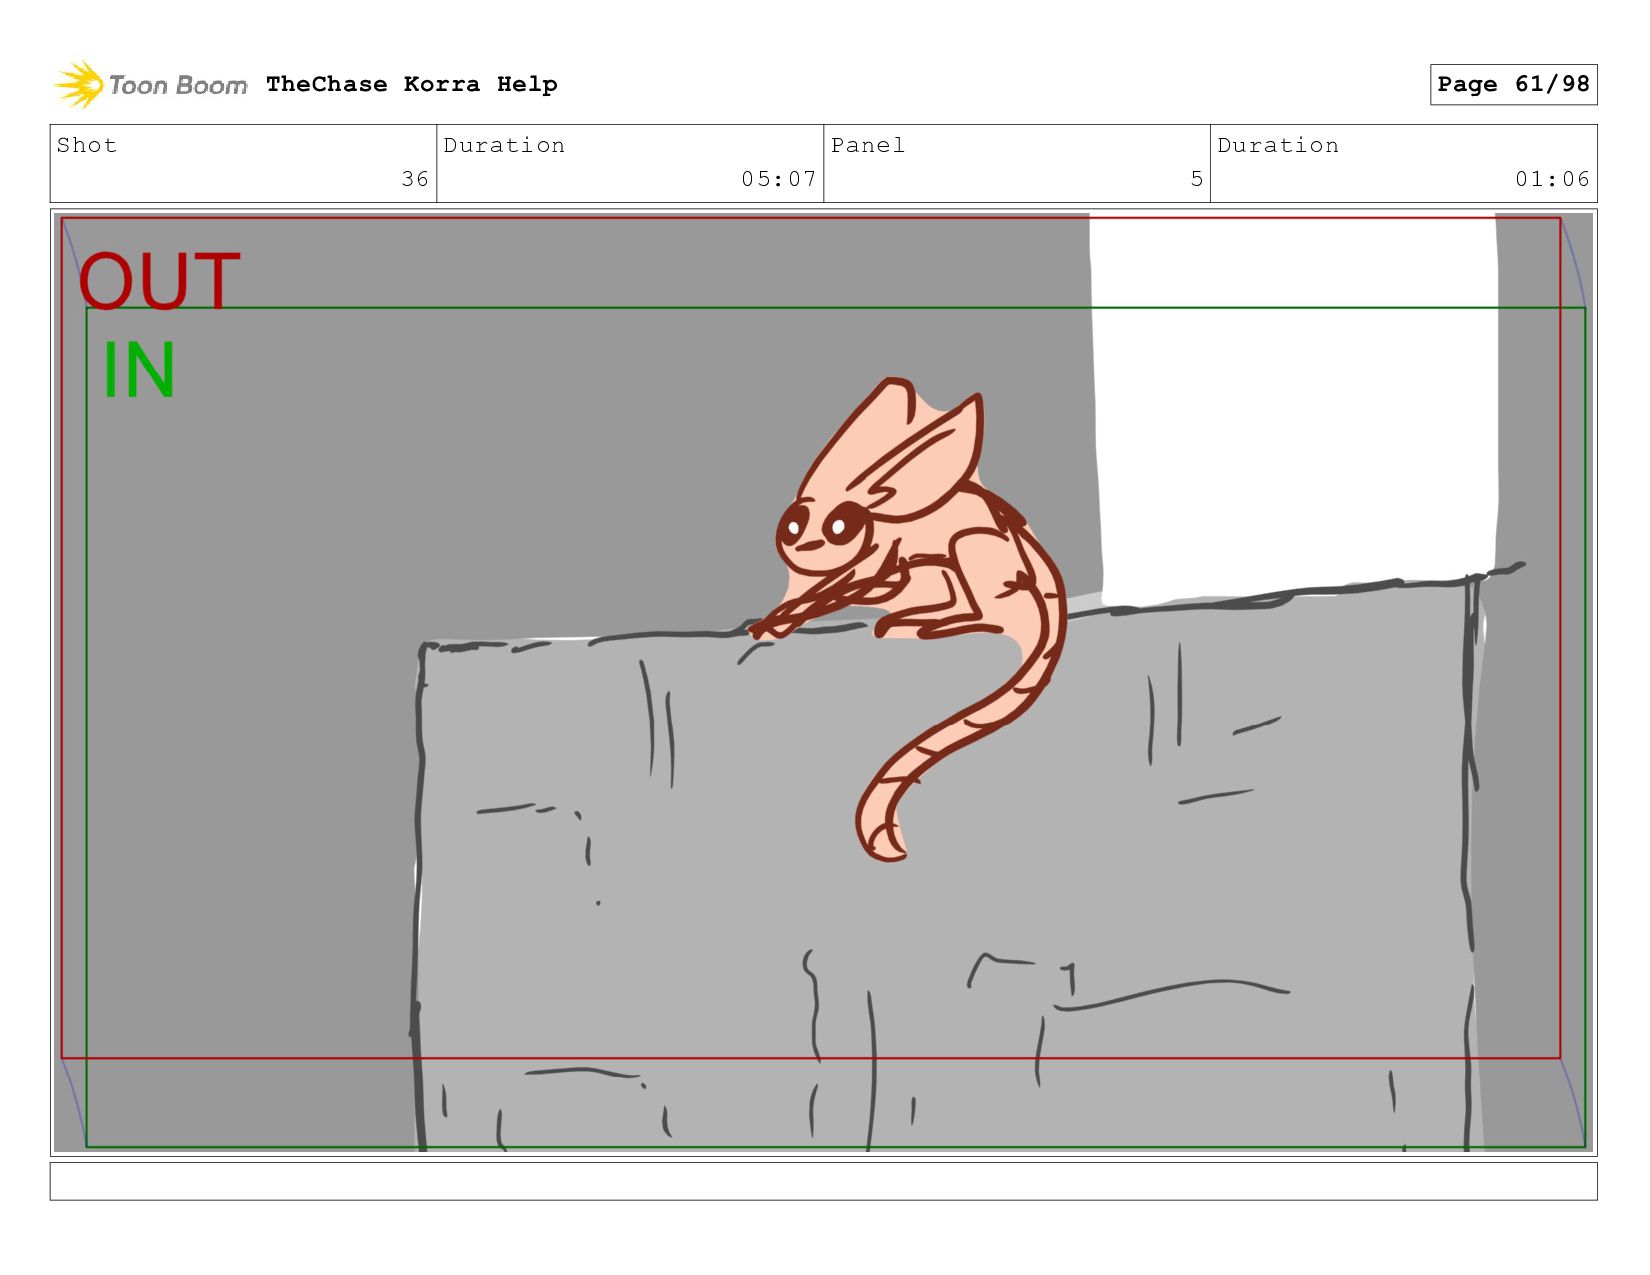Click the 'Shot' header label
The image size is (1650, 1275).
pyautogui.click(x=87, y=146)
